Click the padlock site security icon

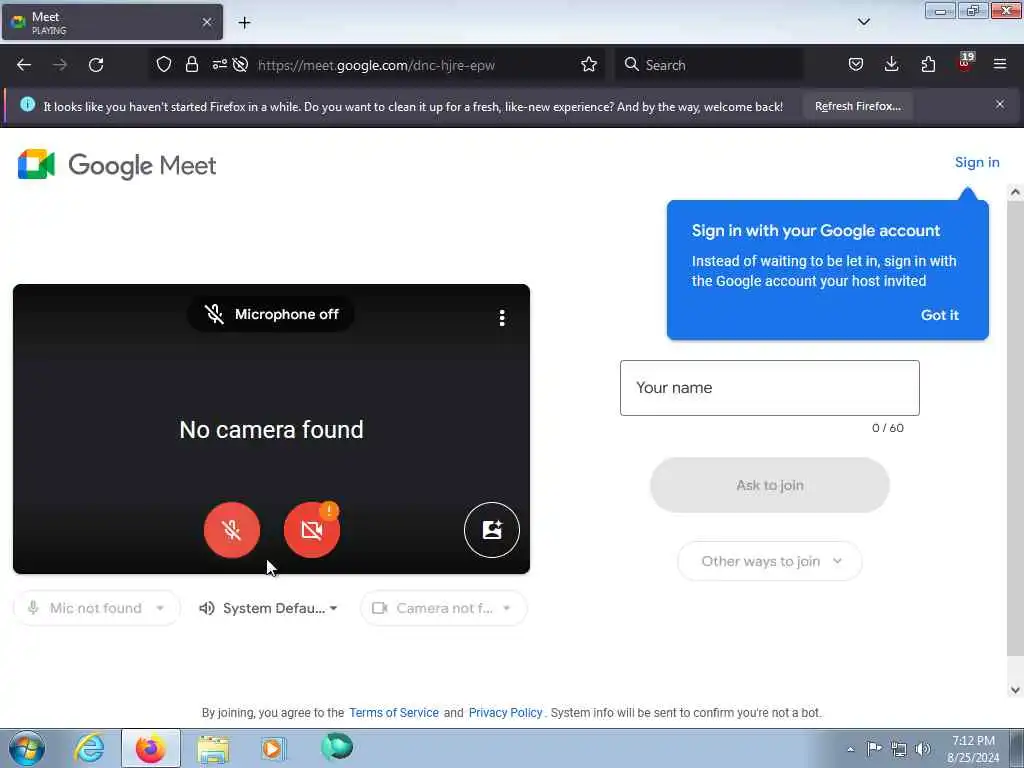[x=191, y=64]
